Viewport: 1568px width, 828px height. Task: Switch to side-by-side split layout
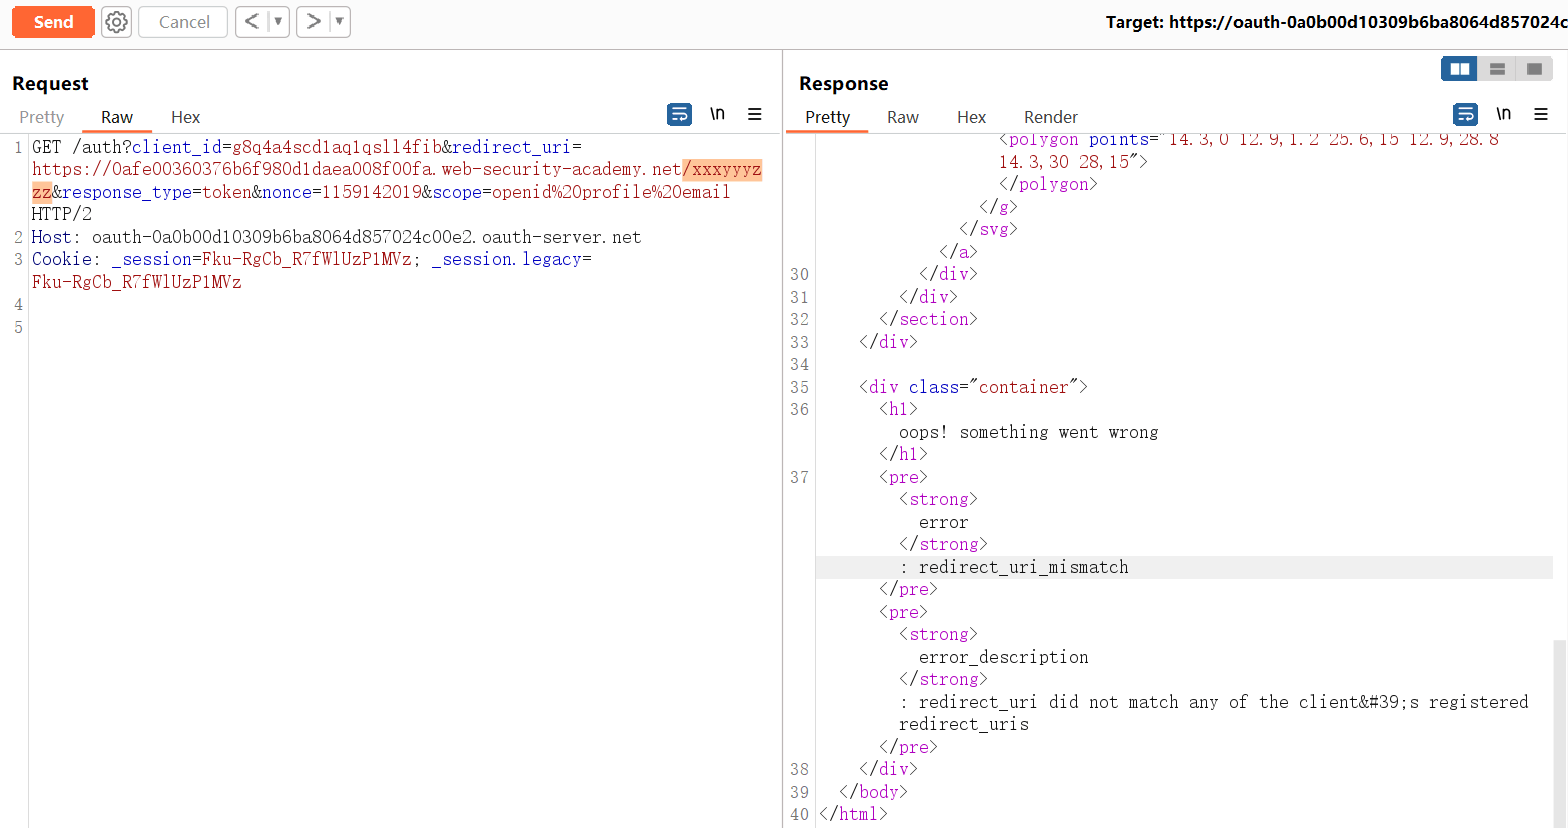(1459, 69)
